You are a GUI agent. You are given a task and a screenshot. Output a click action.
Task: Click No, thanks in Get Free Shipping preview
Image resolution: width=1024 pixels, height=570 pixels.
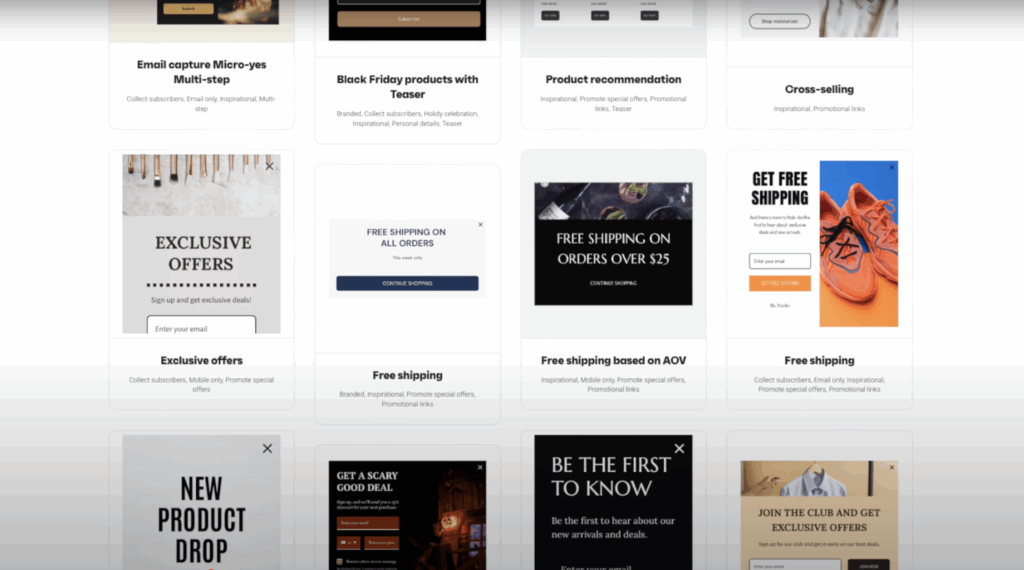click(x=780, y=306)
